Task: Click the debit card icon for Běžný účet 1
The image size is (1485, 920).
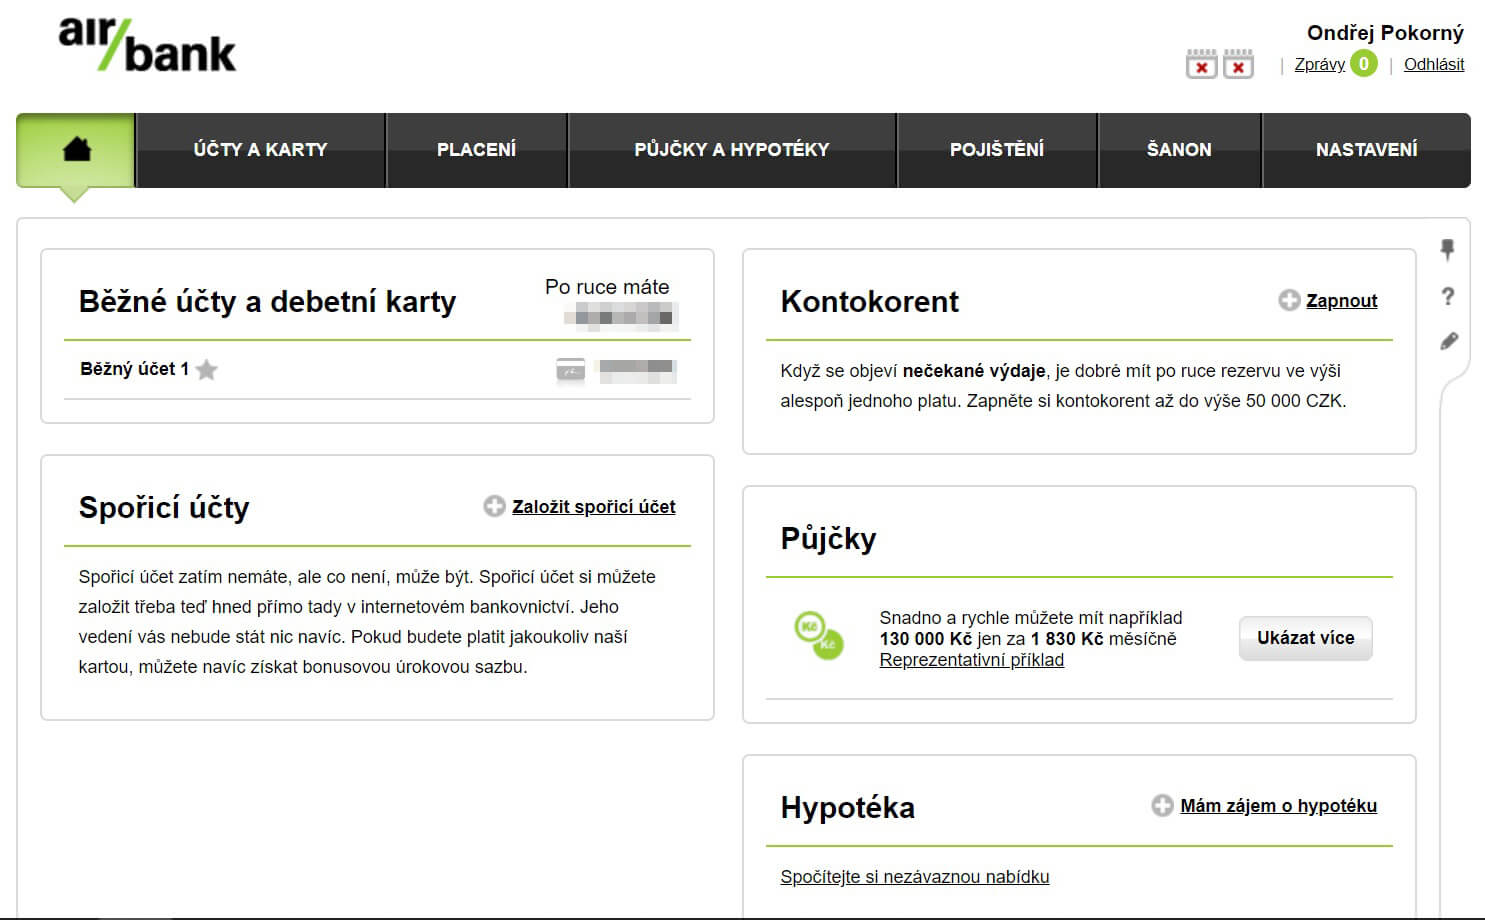Action: click(570, 371)
